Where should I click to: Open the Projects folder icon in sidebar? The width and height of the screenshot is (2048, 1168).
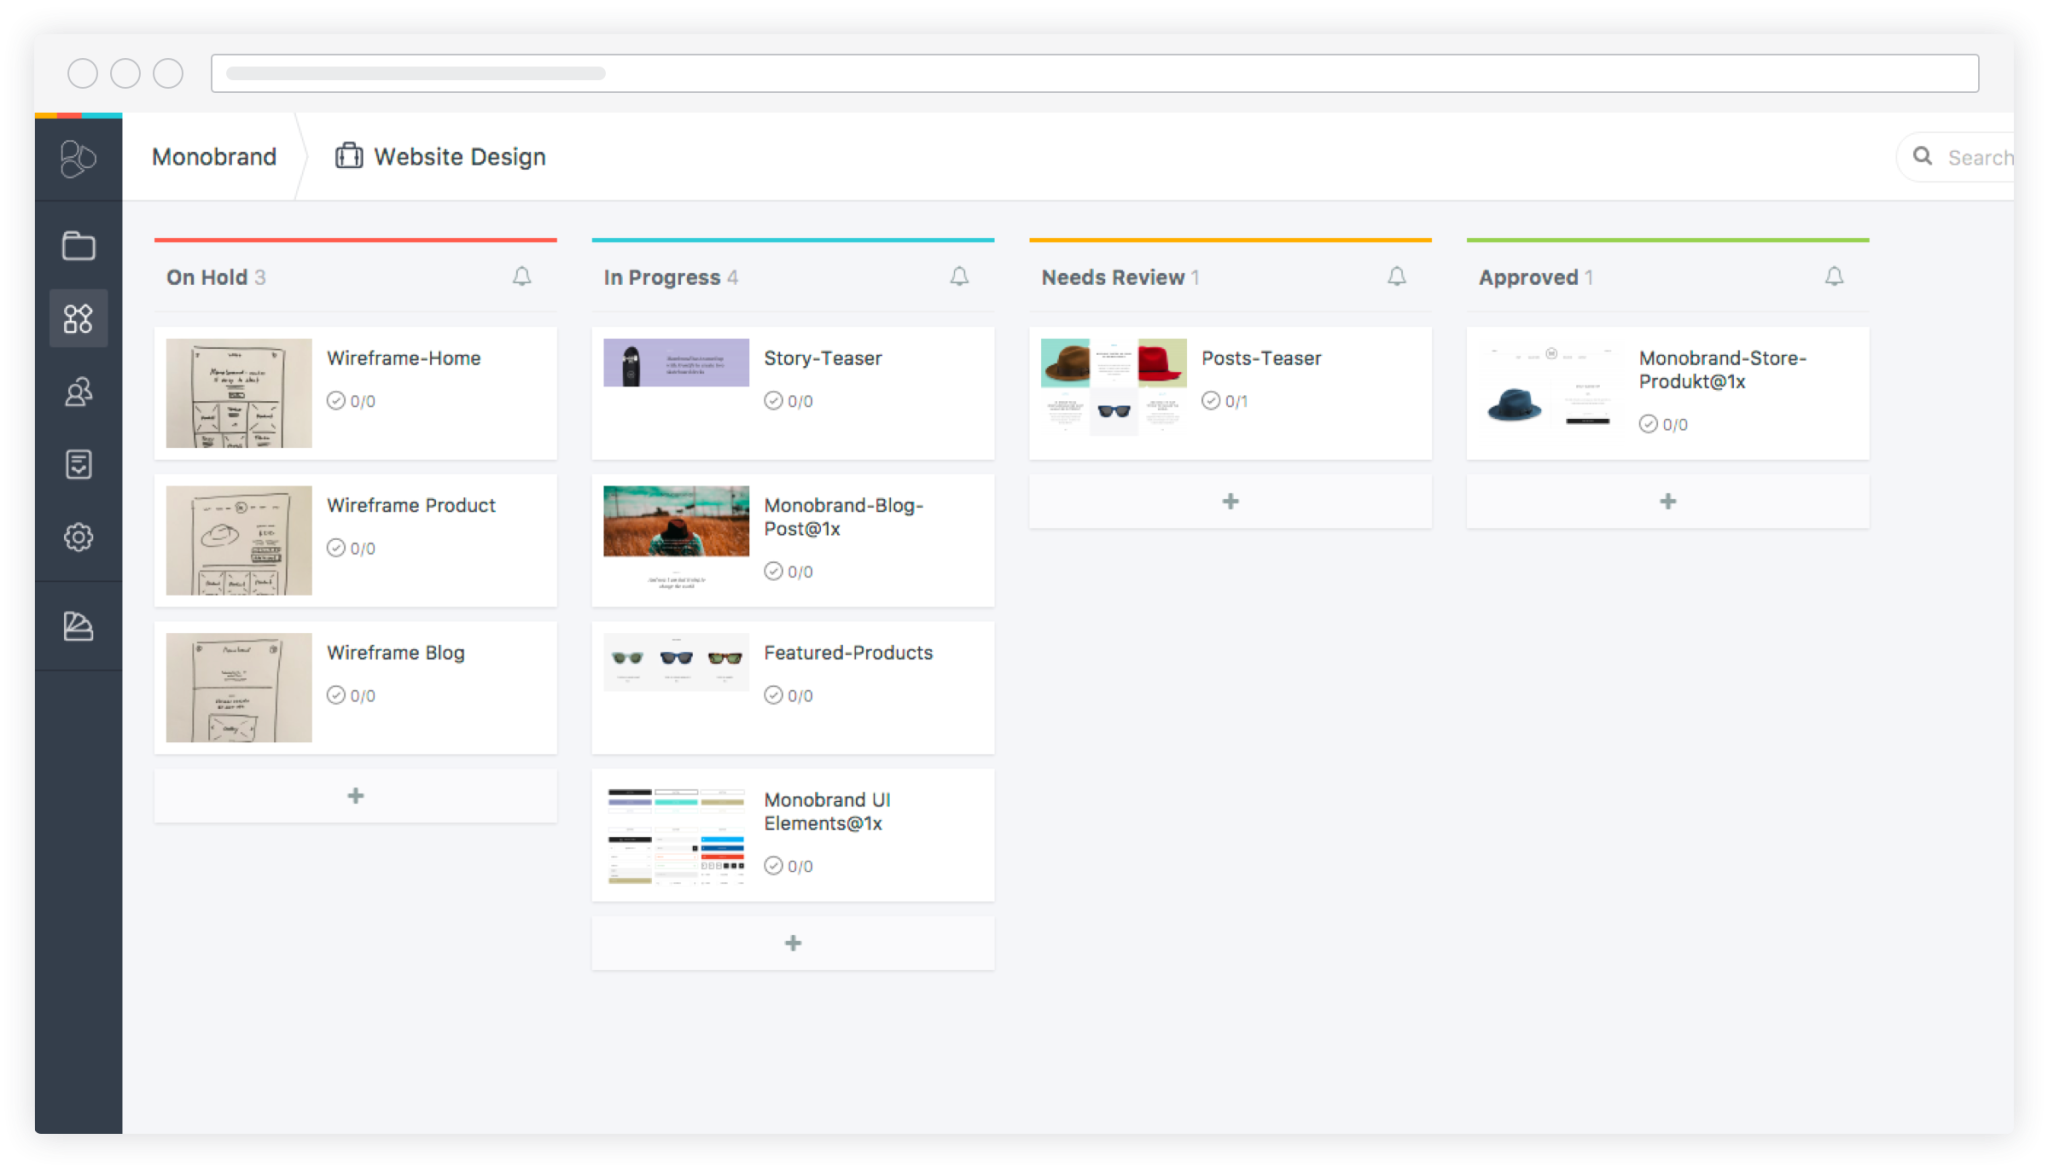pyautogui.click(x=78, y=245)
